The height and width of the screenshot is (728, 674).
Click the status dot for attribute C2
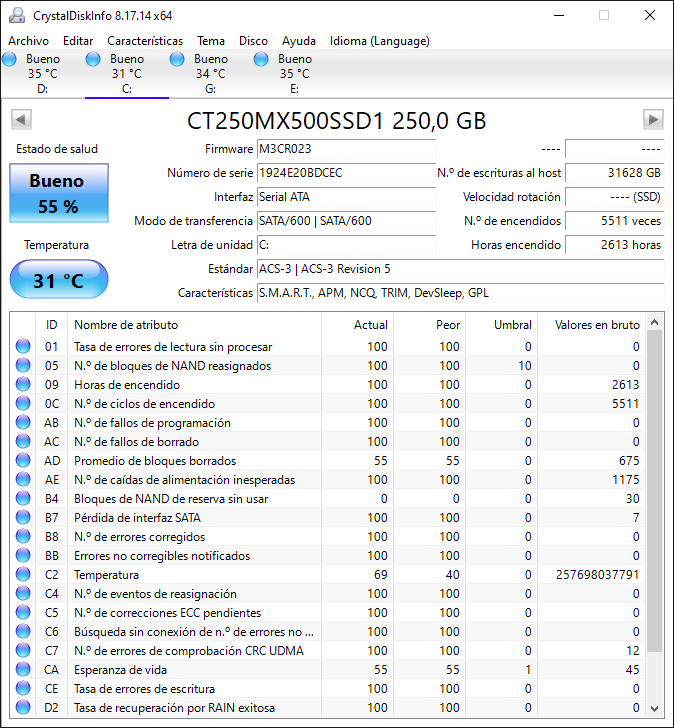pyautogui.click(x=23, y=575)
